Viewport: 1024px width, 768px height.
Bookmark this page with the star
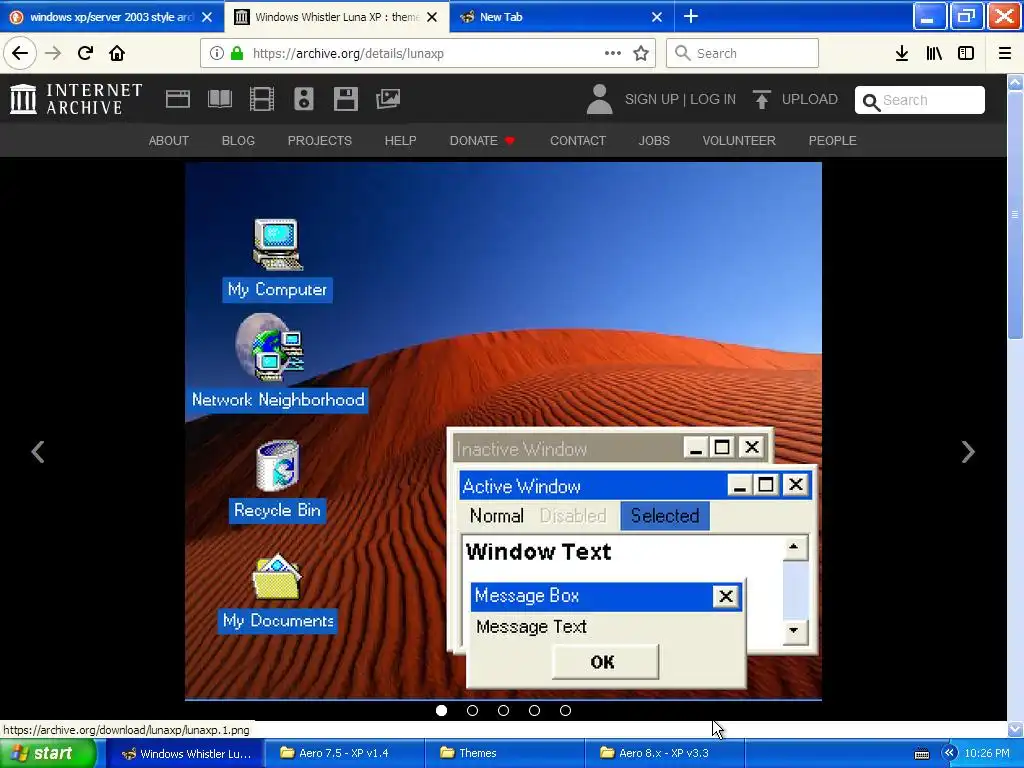click(x=641, y=53)
